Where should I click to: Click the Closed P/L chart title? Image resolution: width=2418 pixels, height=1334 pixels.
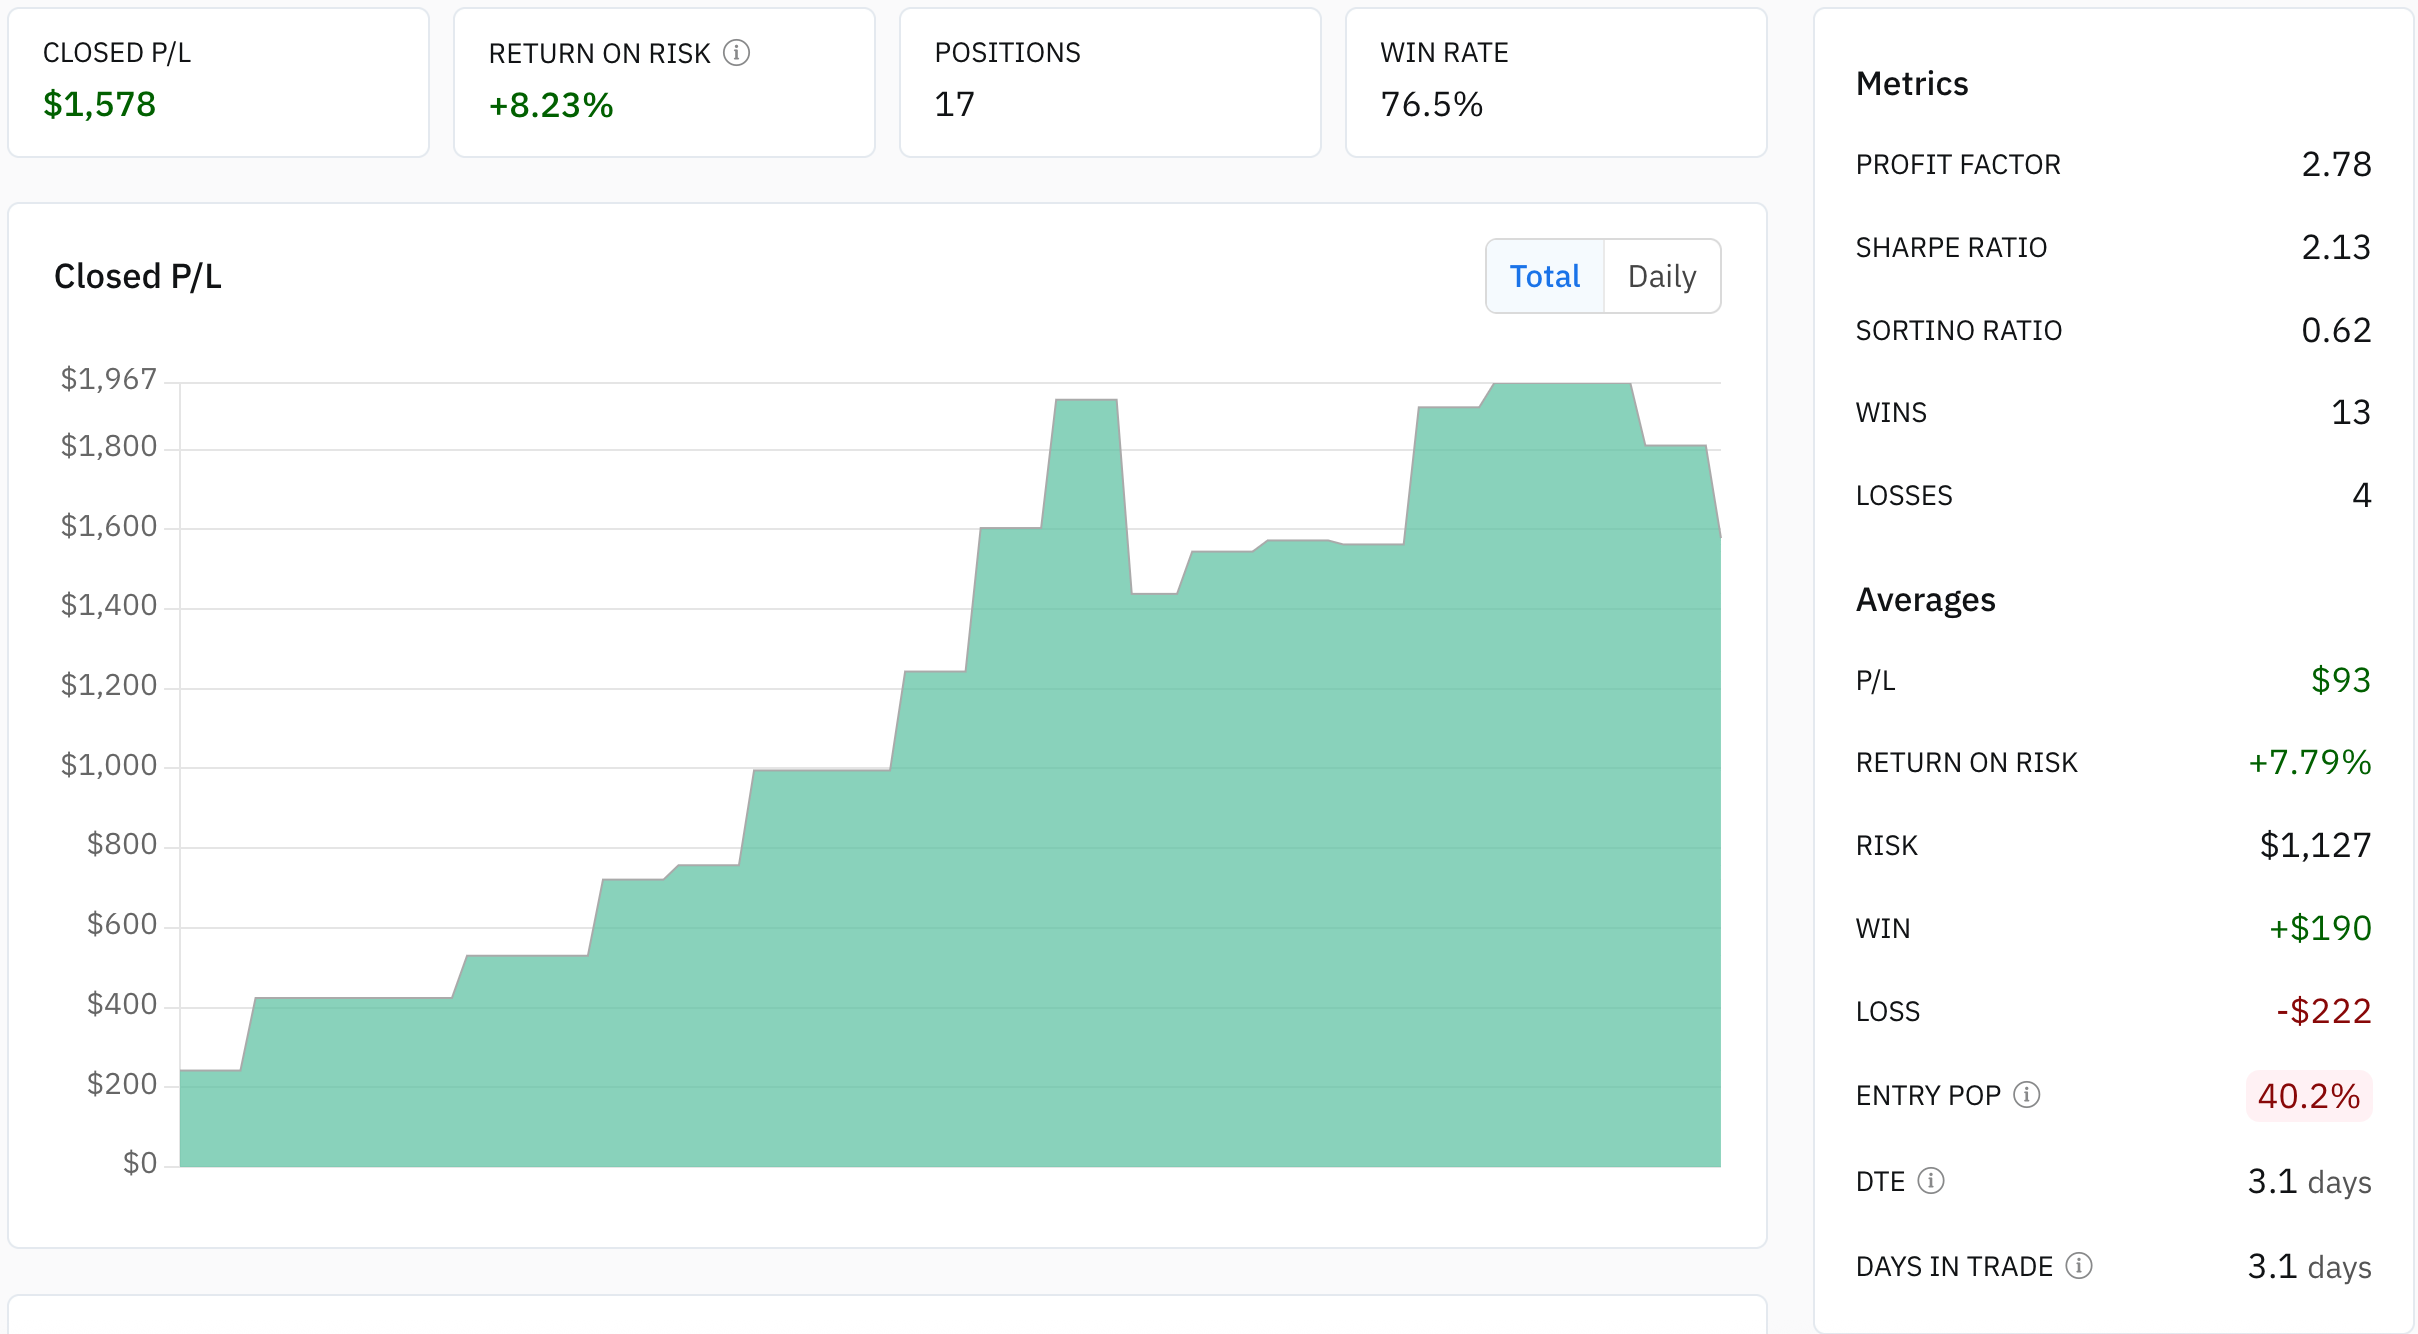click(138, 276)
